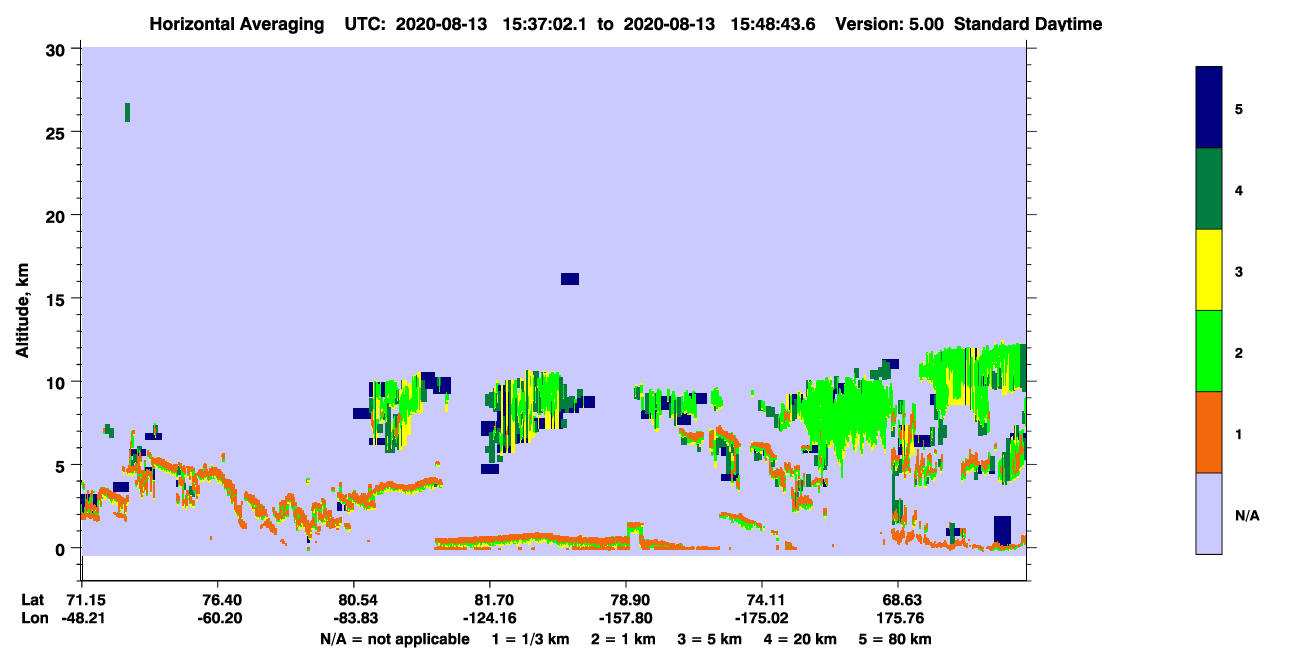Click the y-axis tick label 25
This screenshot has width=1300, height=667.
point(58,133)
